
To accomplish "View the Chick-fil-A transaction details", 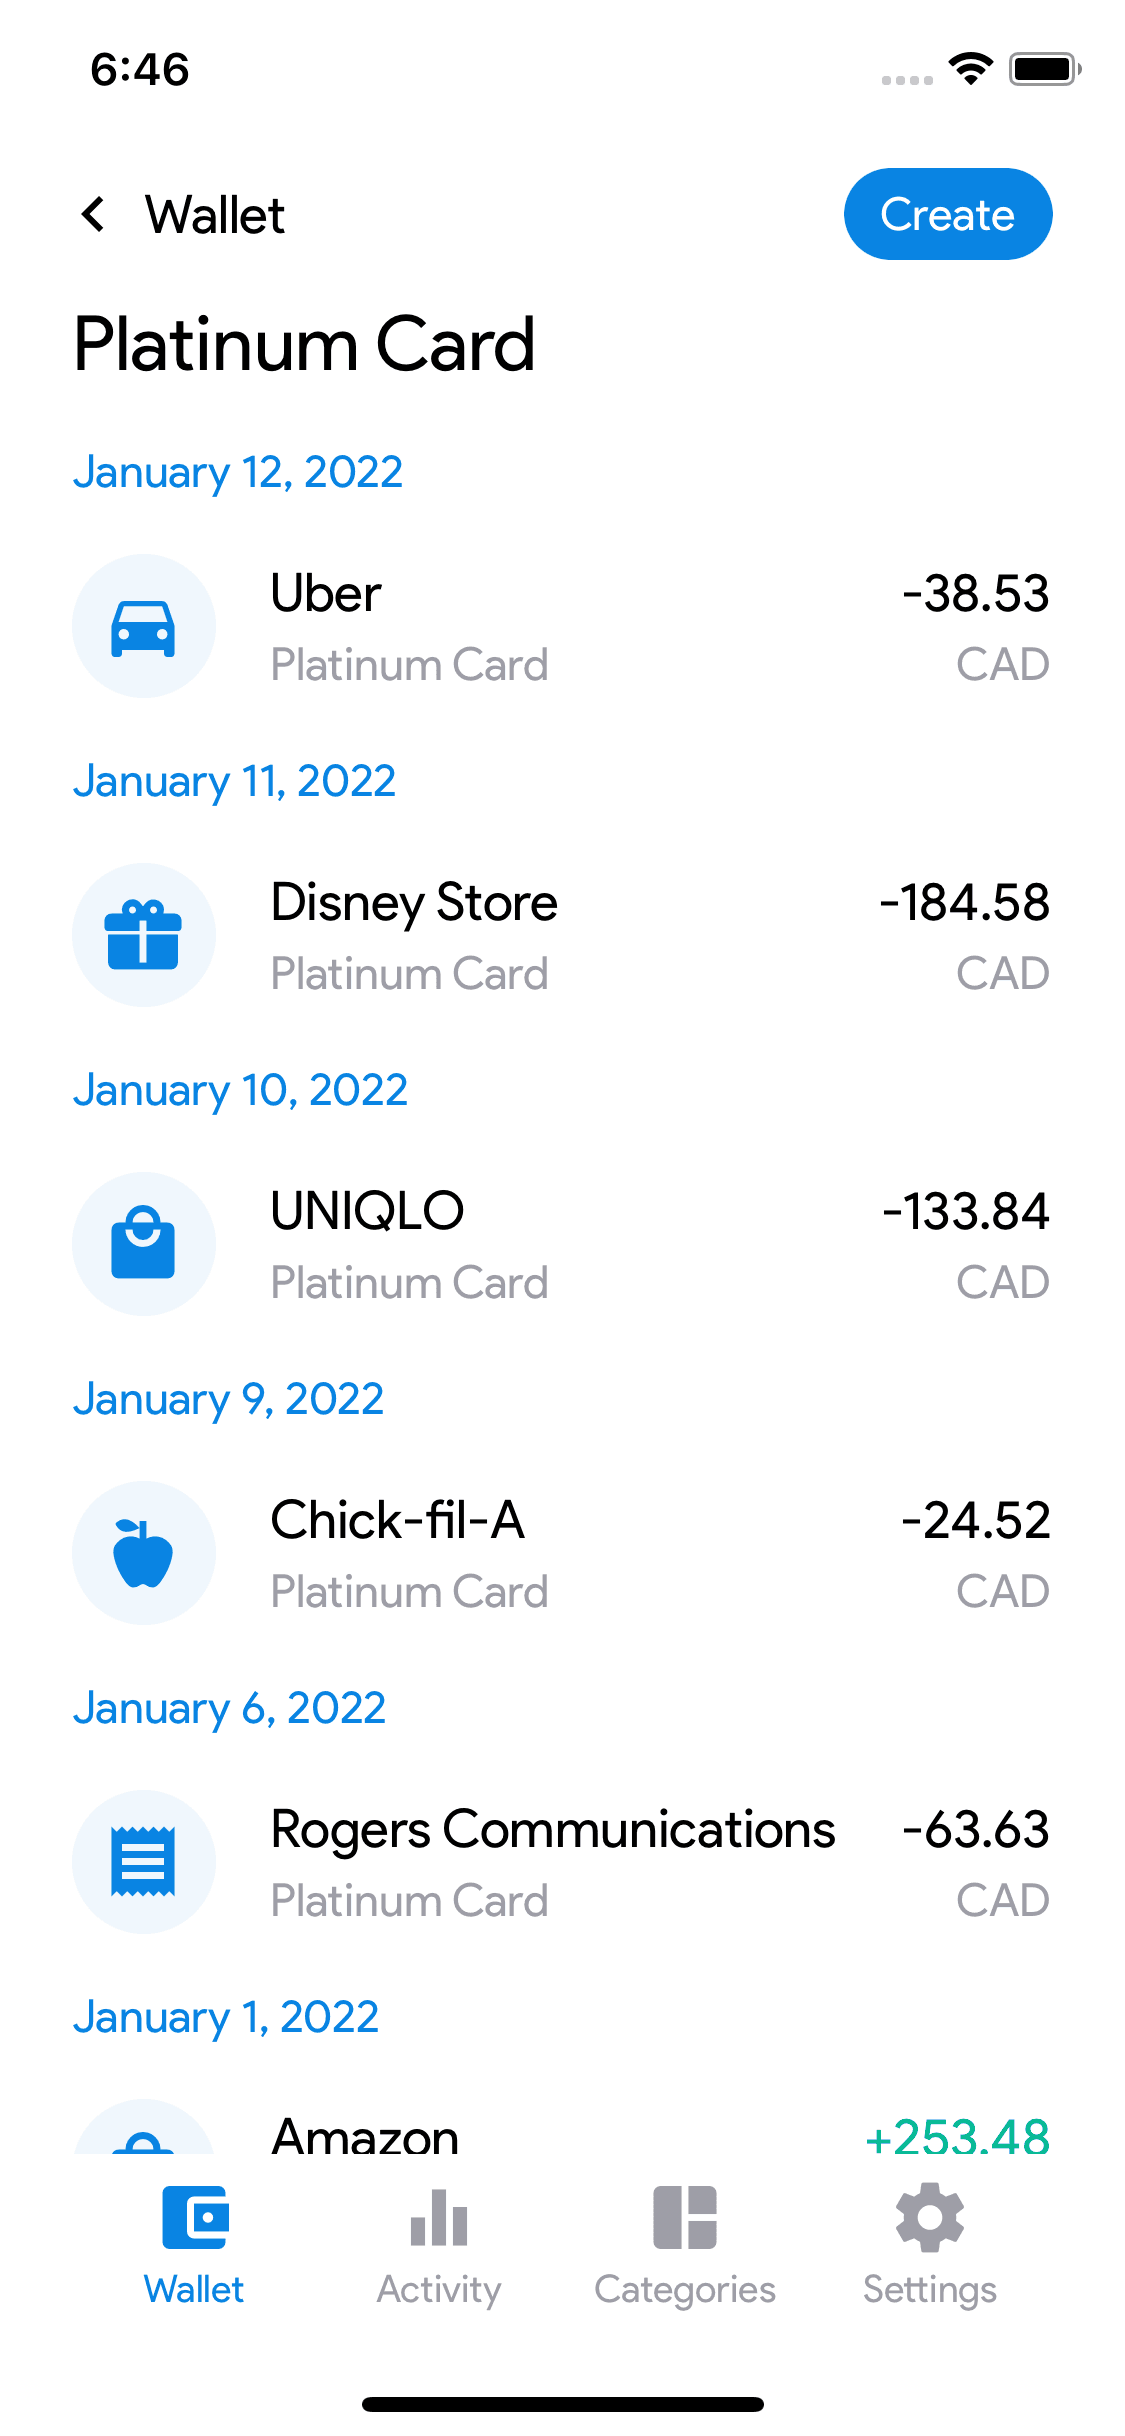I will pyautogui.click(x=398, y=1521).
